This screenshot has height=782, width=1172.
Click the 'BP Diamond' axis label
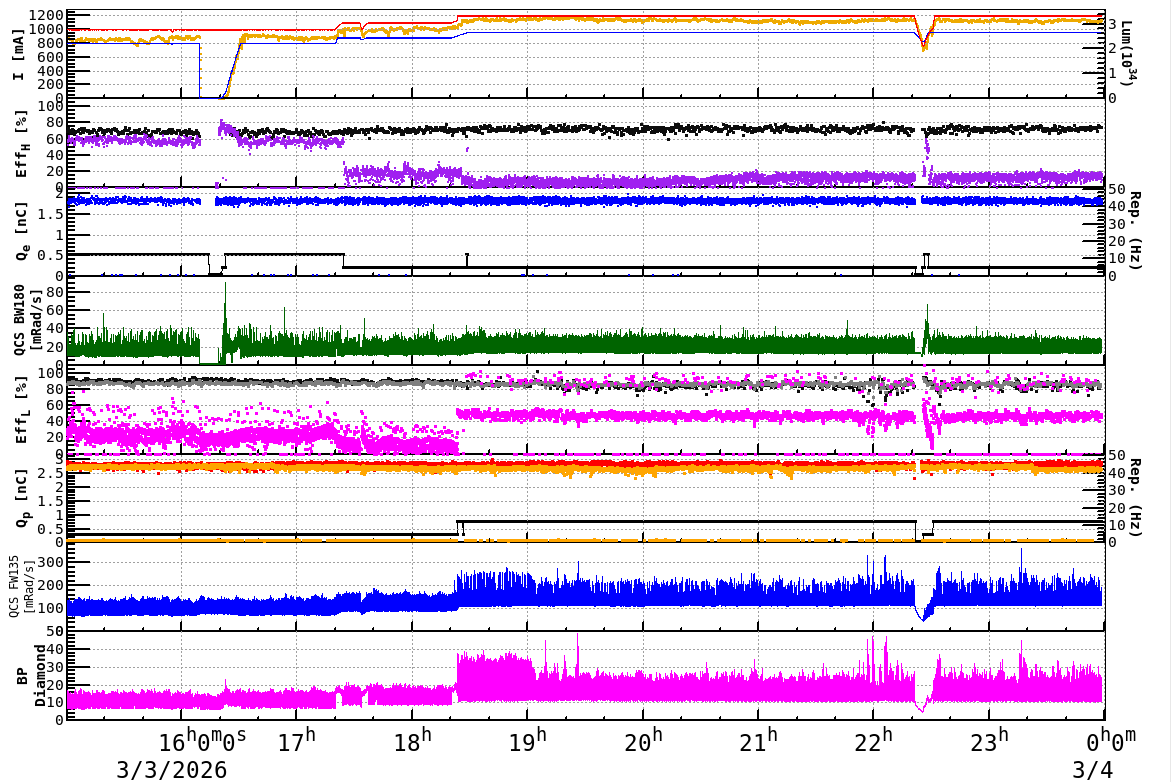pos(30,676)
